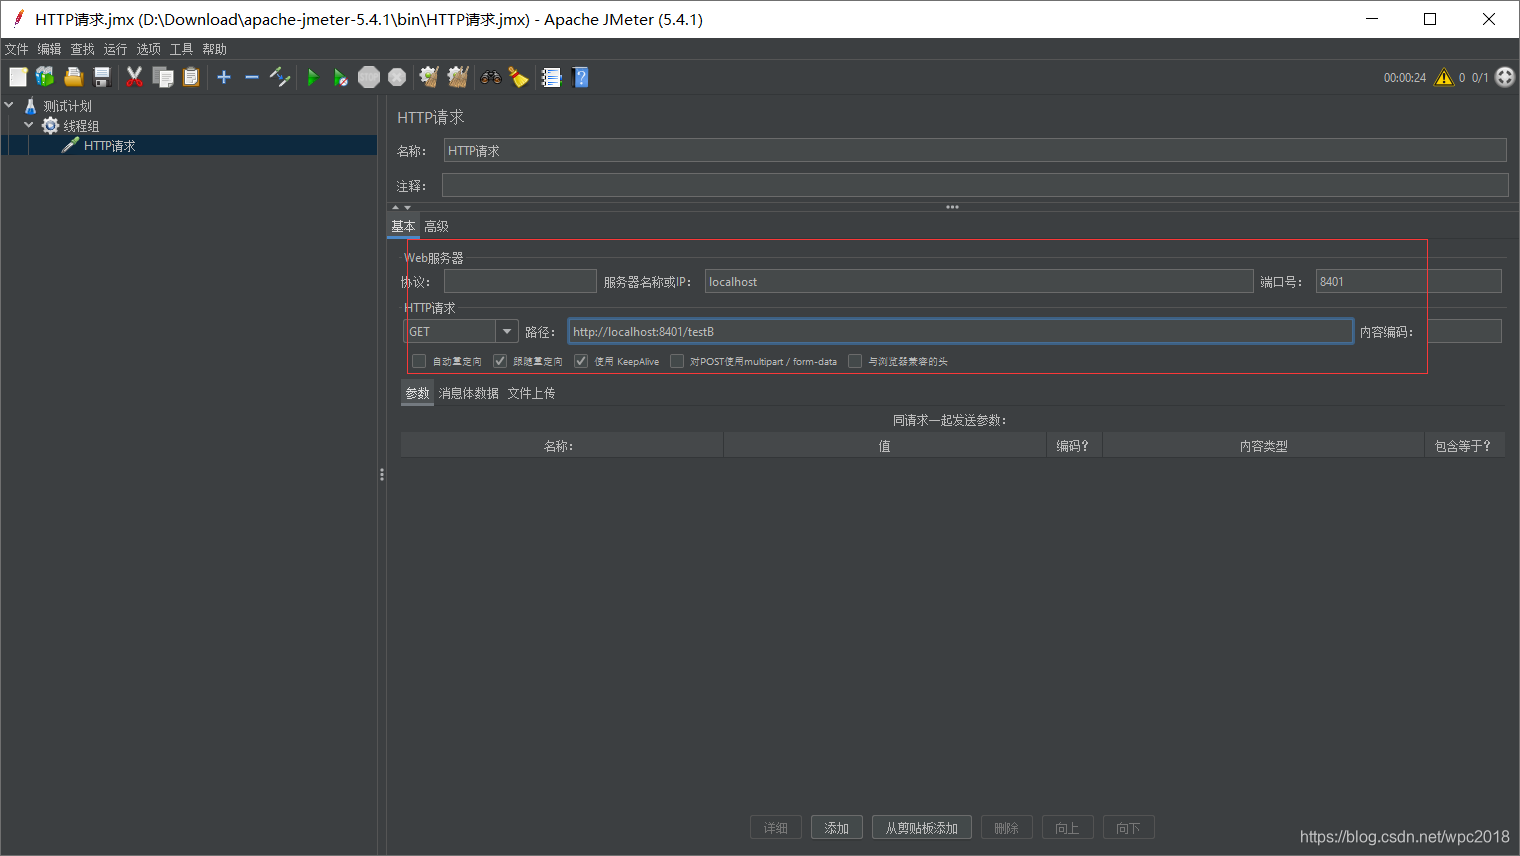Click Reset Search broom icon

tap(518, 77)
